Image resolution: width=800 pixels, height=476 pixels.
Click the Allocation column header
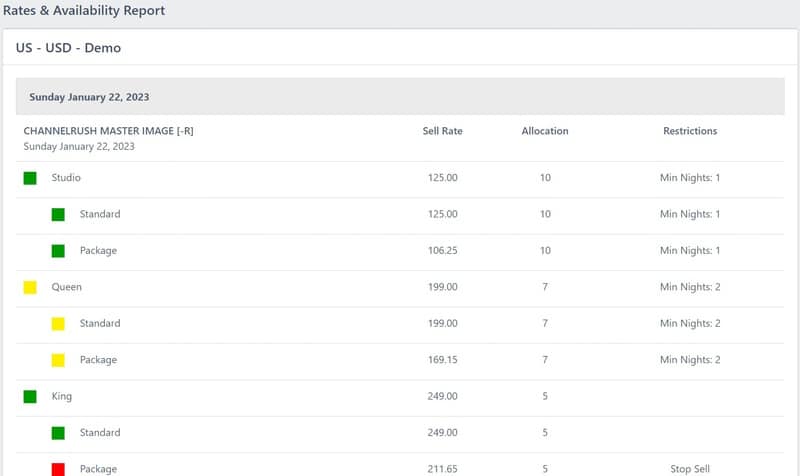tap(545, 131)
